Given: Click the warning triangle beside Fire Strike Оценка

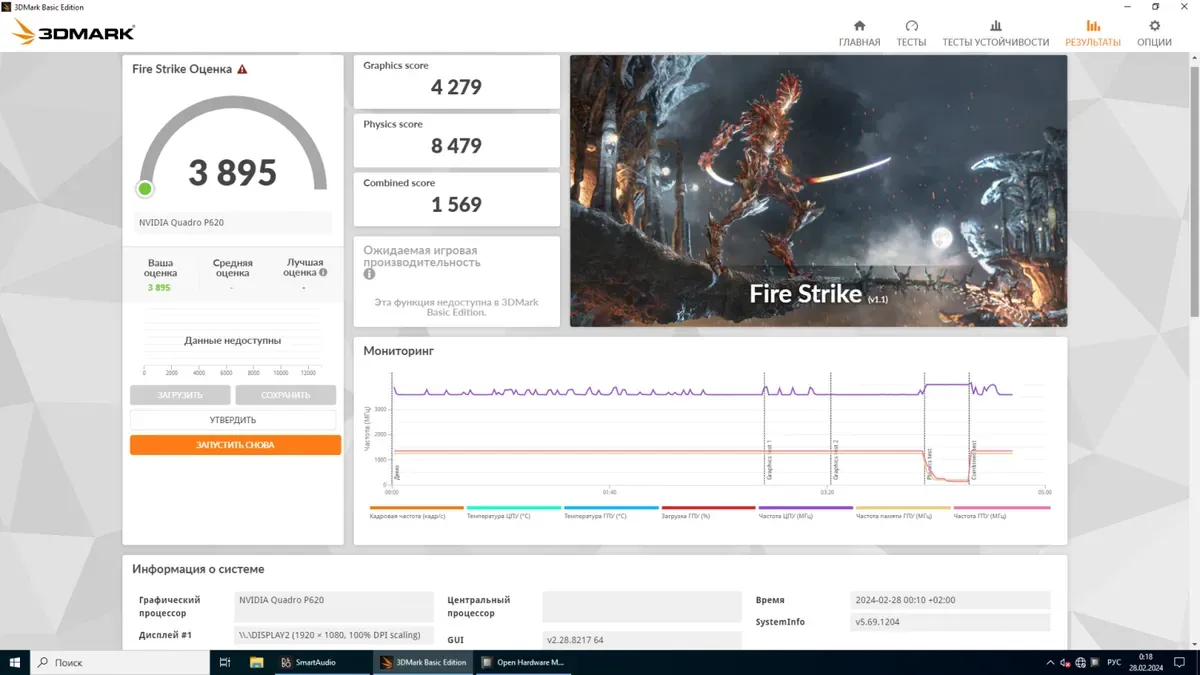Looking at the screenshot, I should click(x=242, y=70).
